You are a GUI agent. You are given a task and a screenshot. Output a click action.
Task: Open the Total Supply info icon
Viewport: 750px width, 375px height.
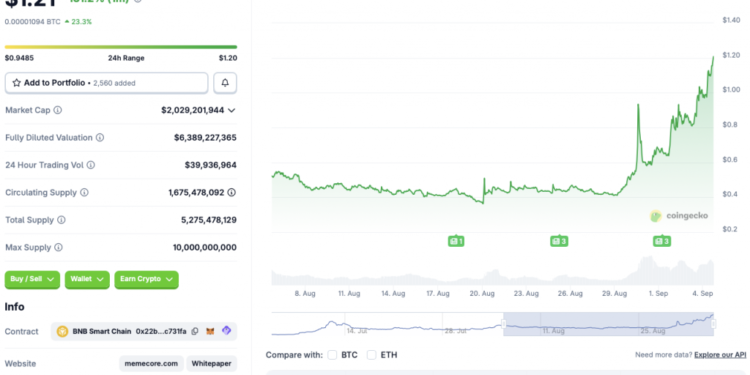pyautogui.click(x=61, y=220)
